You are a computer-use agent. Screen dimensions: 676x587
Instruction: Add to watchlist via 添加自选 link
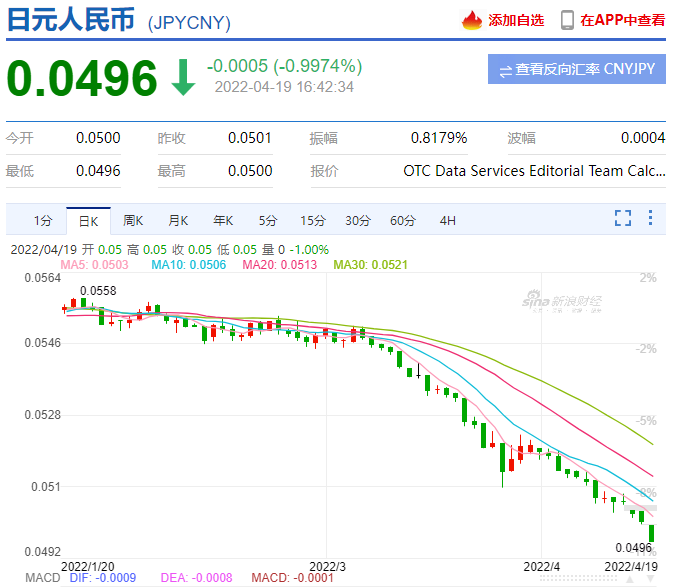(x=516, y=20)
